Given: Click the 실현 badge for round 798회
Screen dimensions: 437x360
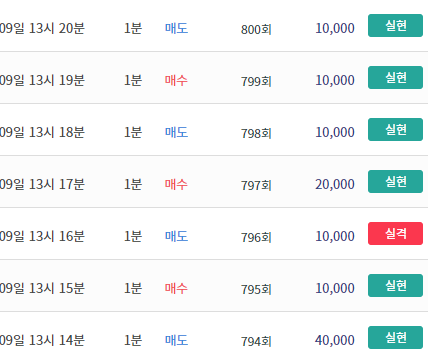Looking at the screenshot, I should tap(395, 129).
